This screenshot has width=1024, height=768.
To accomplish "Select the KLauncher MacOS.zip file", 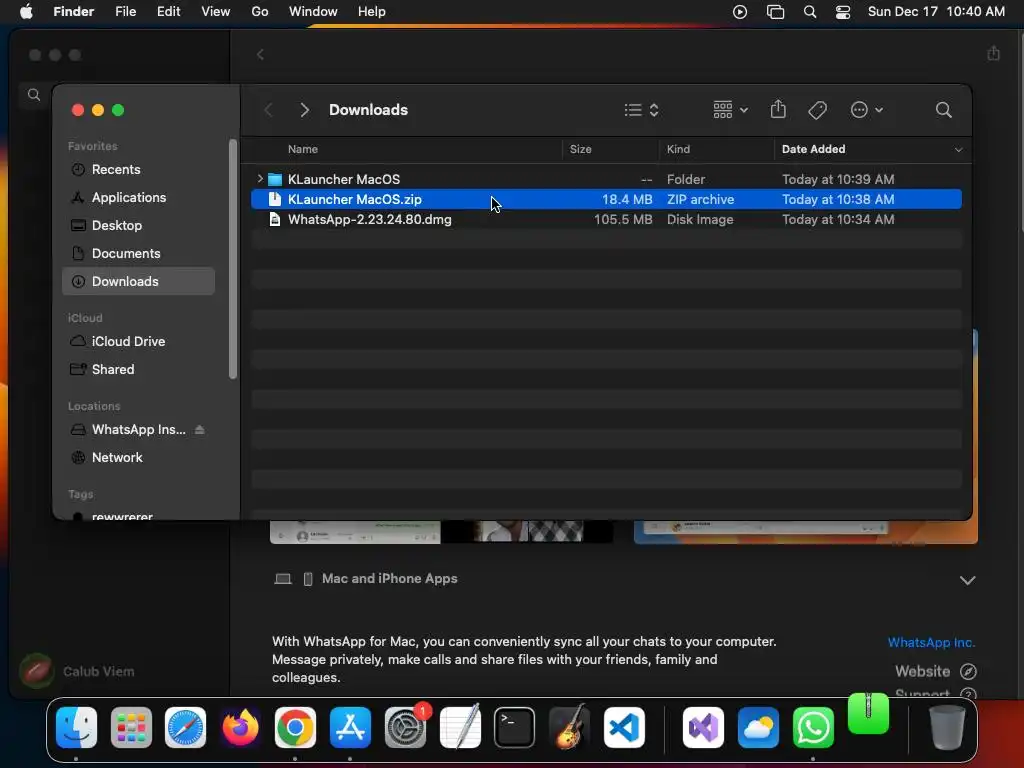I will coord(606,199).
